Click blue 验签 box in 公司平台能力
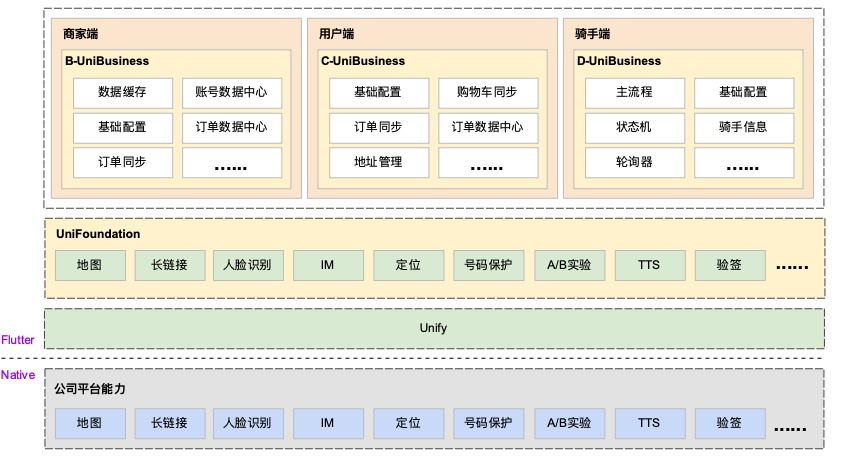This screenshot has width=858, height=468. point(730,424)
